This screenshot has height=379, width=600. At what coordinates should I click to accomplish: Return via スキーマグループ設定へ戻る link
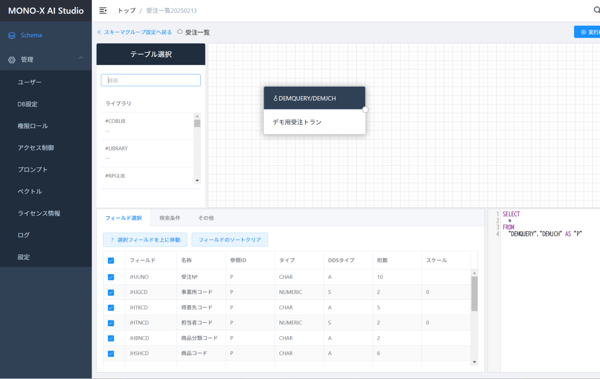pyautogui.click(x=134, y=32)
